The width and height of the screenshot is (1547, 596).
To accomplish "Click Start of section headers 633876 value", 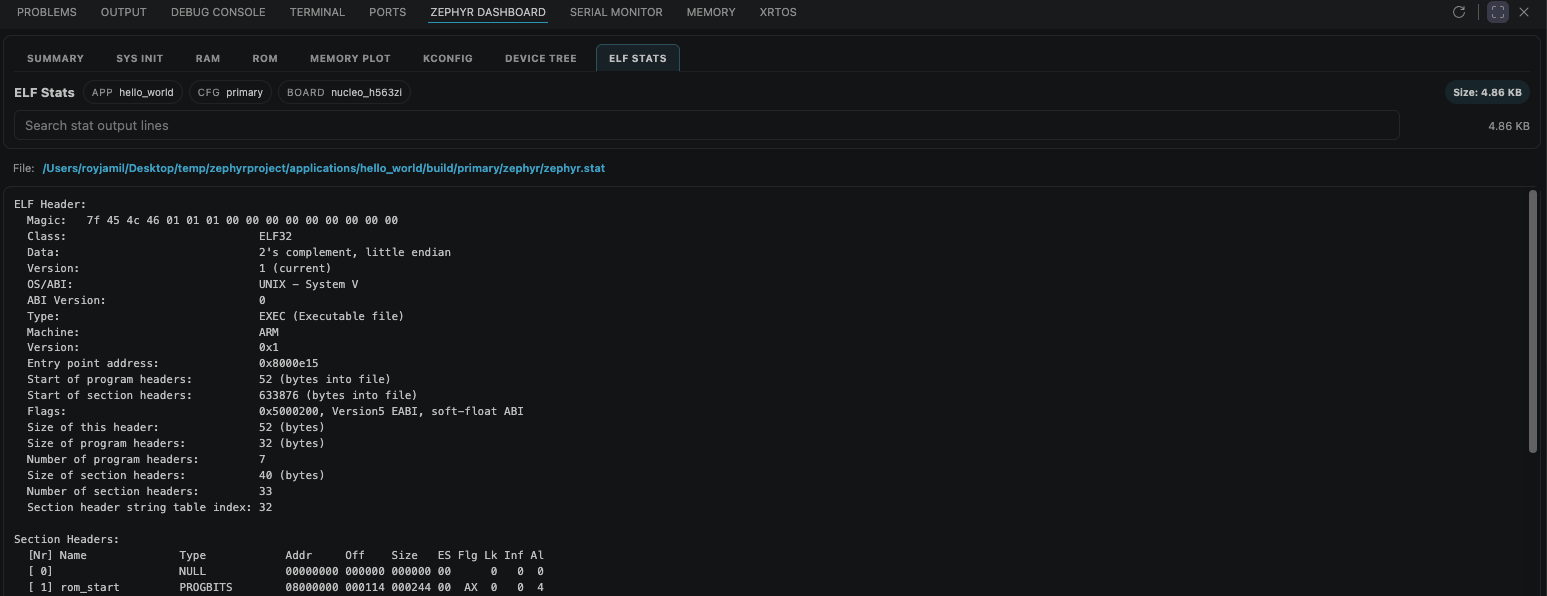I will (338, 395).
